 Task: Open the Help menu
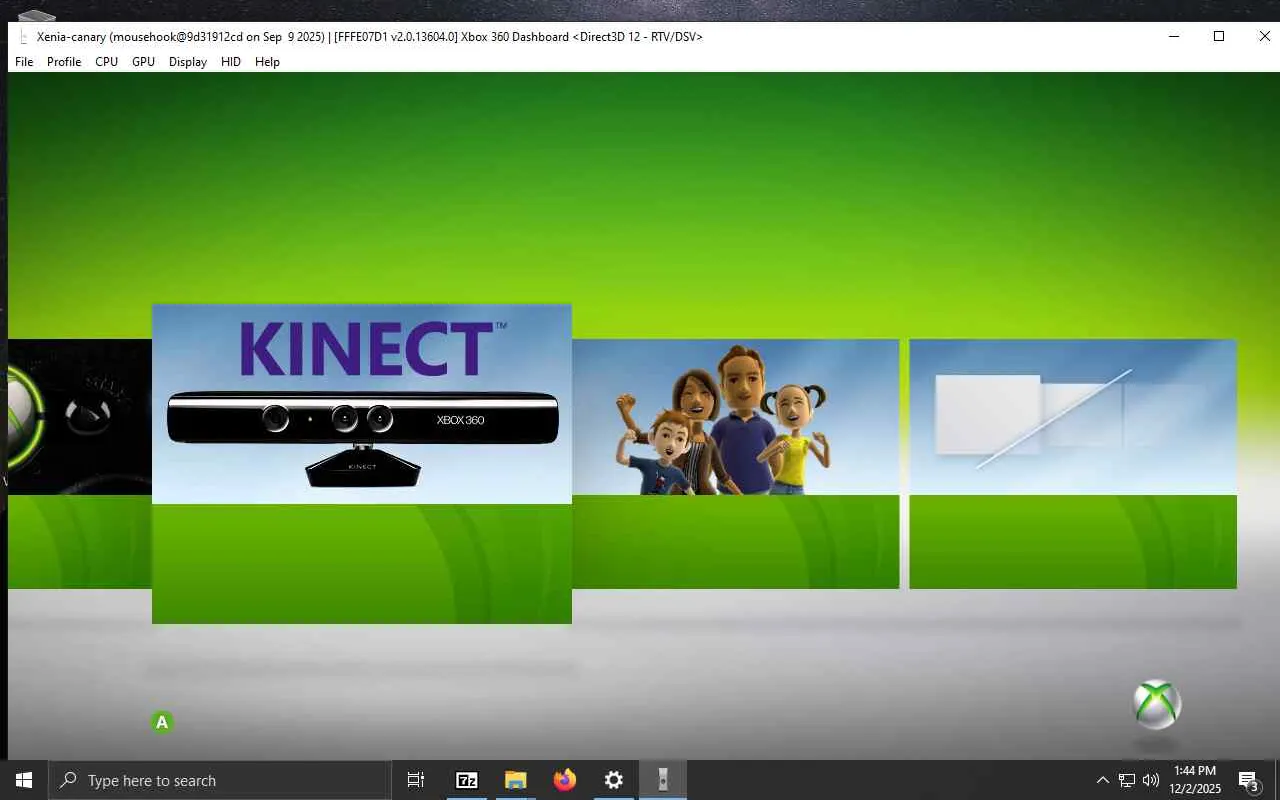267,62
